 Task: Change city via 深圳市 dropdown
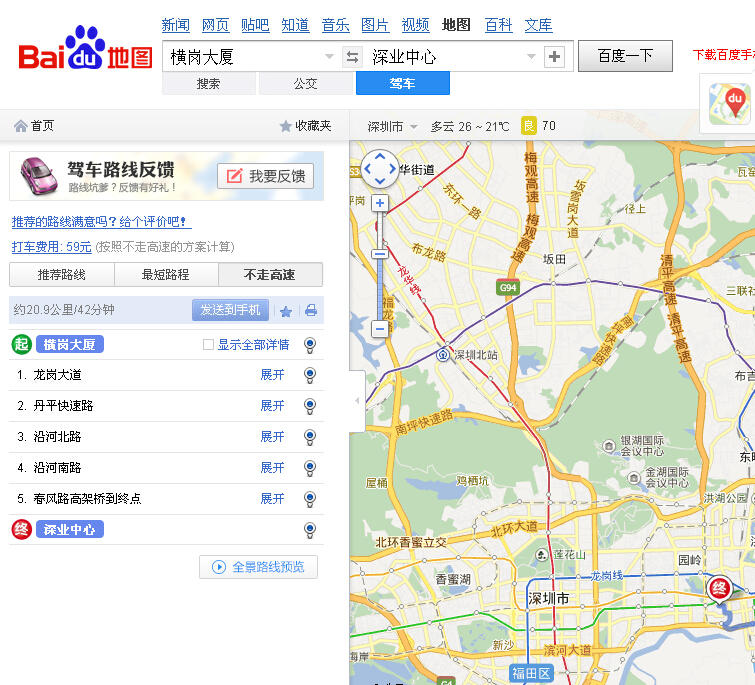tap(392, 127)
